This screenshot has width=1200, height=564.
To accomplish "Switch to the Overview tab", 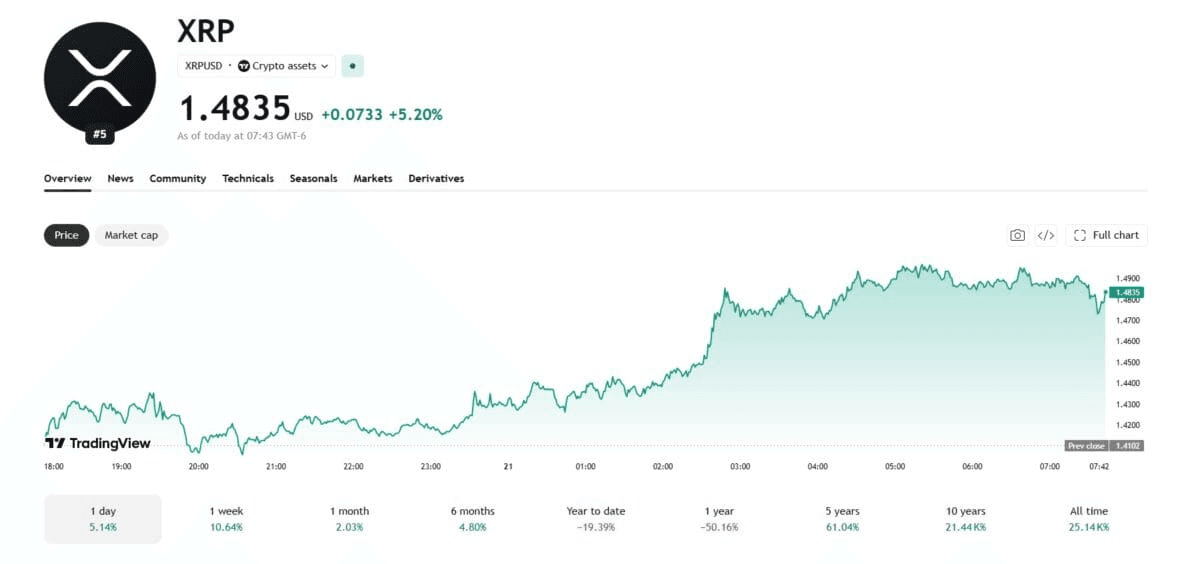I will pyautogui.click(x=68, y=178).
